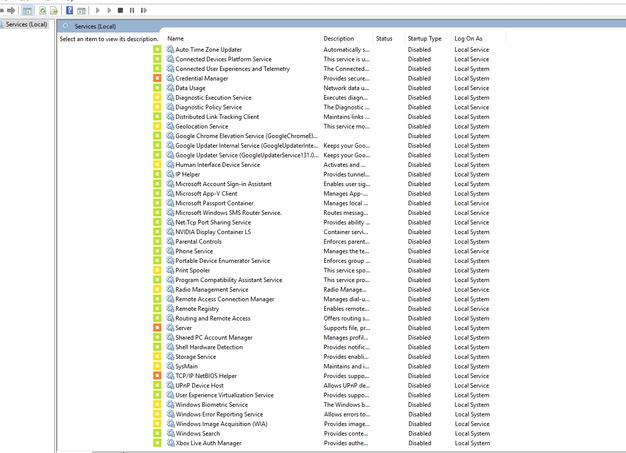Click the gear icon beside Credential Manager
Screen dimensions: 626x453
(170, 78)
